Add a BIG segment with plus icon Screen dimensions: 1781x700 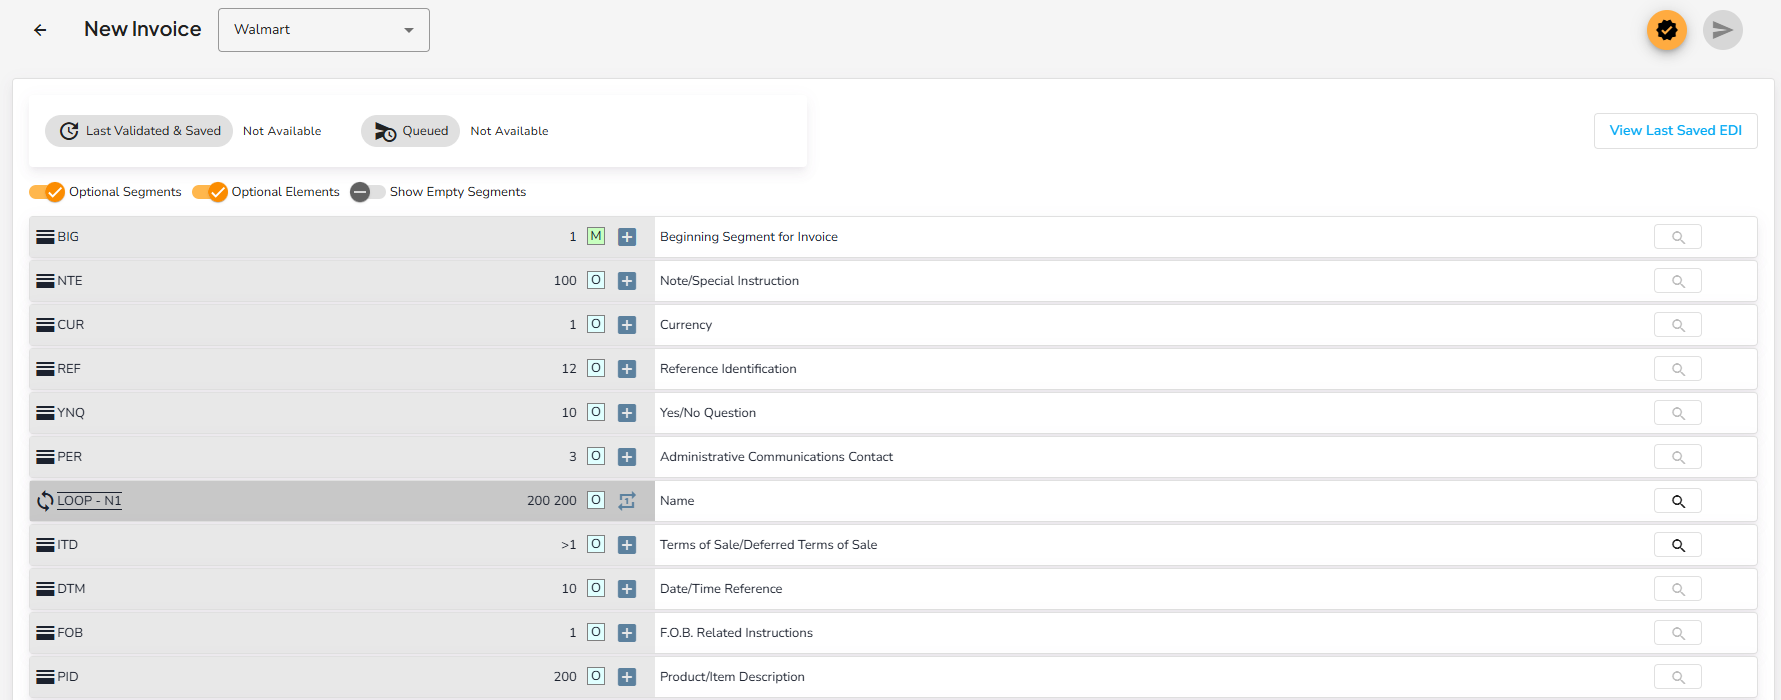click(627, 237)
